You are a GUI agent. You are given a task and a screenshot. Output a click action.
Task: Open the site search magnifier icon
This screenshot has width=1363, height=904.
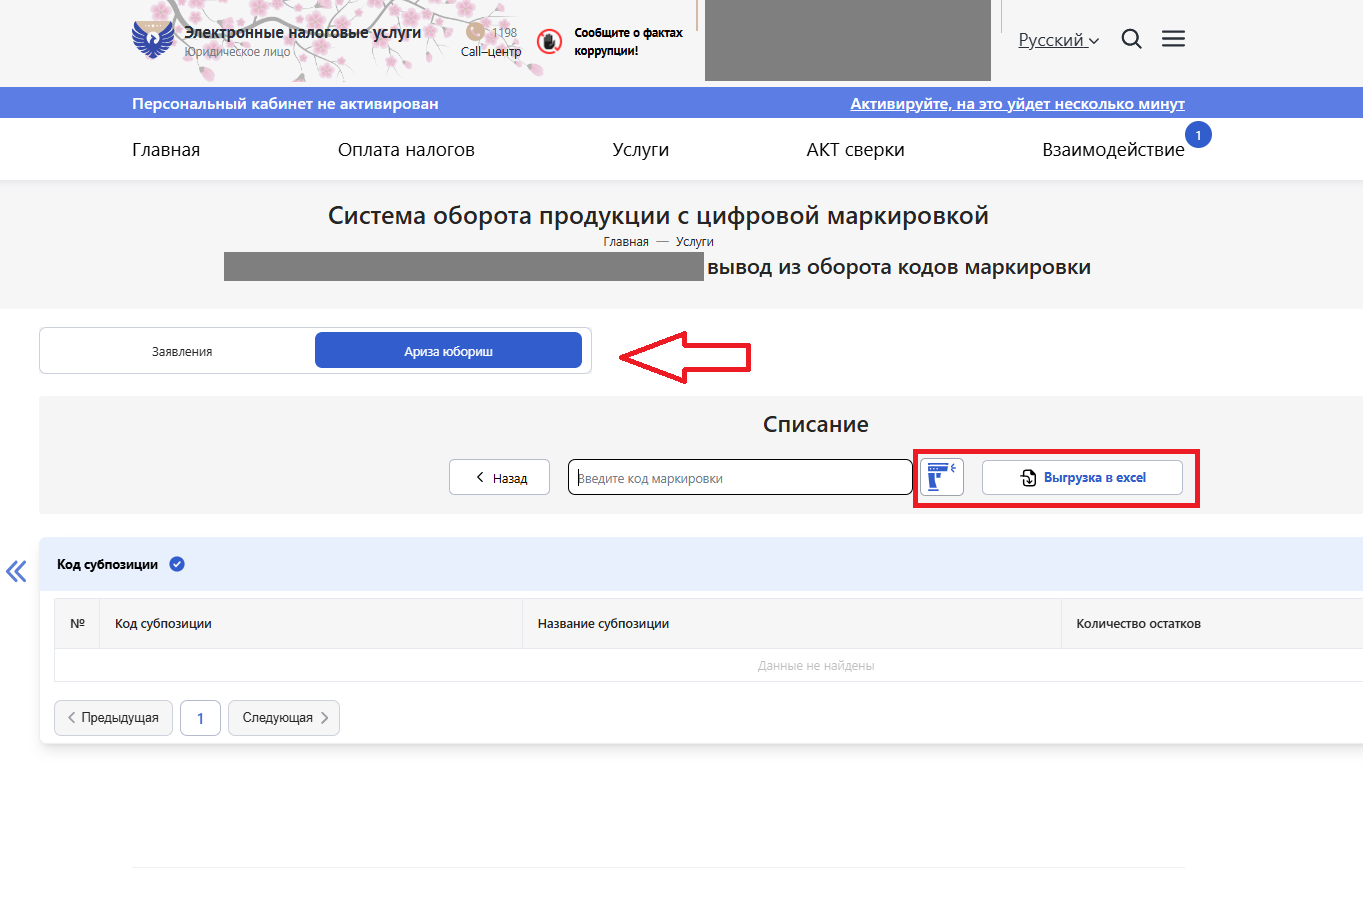tap(1131, 39)
